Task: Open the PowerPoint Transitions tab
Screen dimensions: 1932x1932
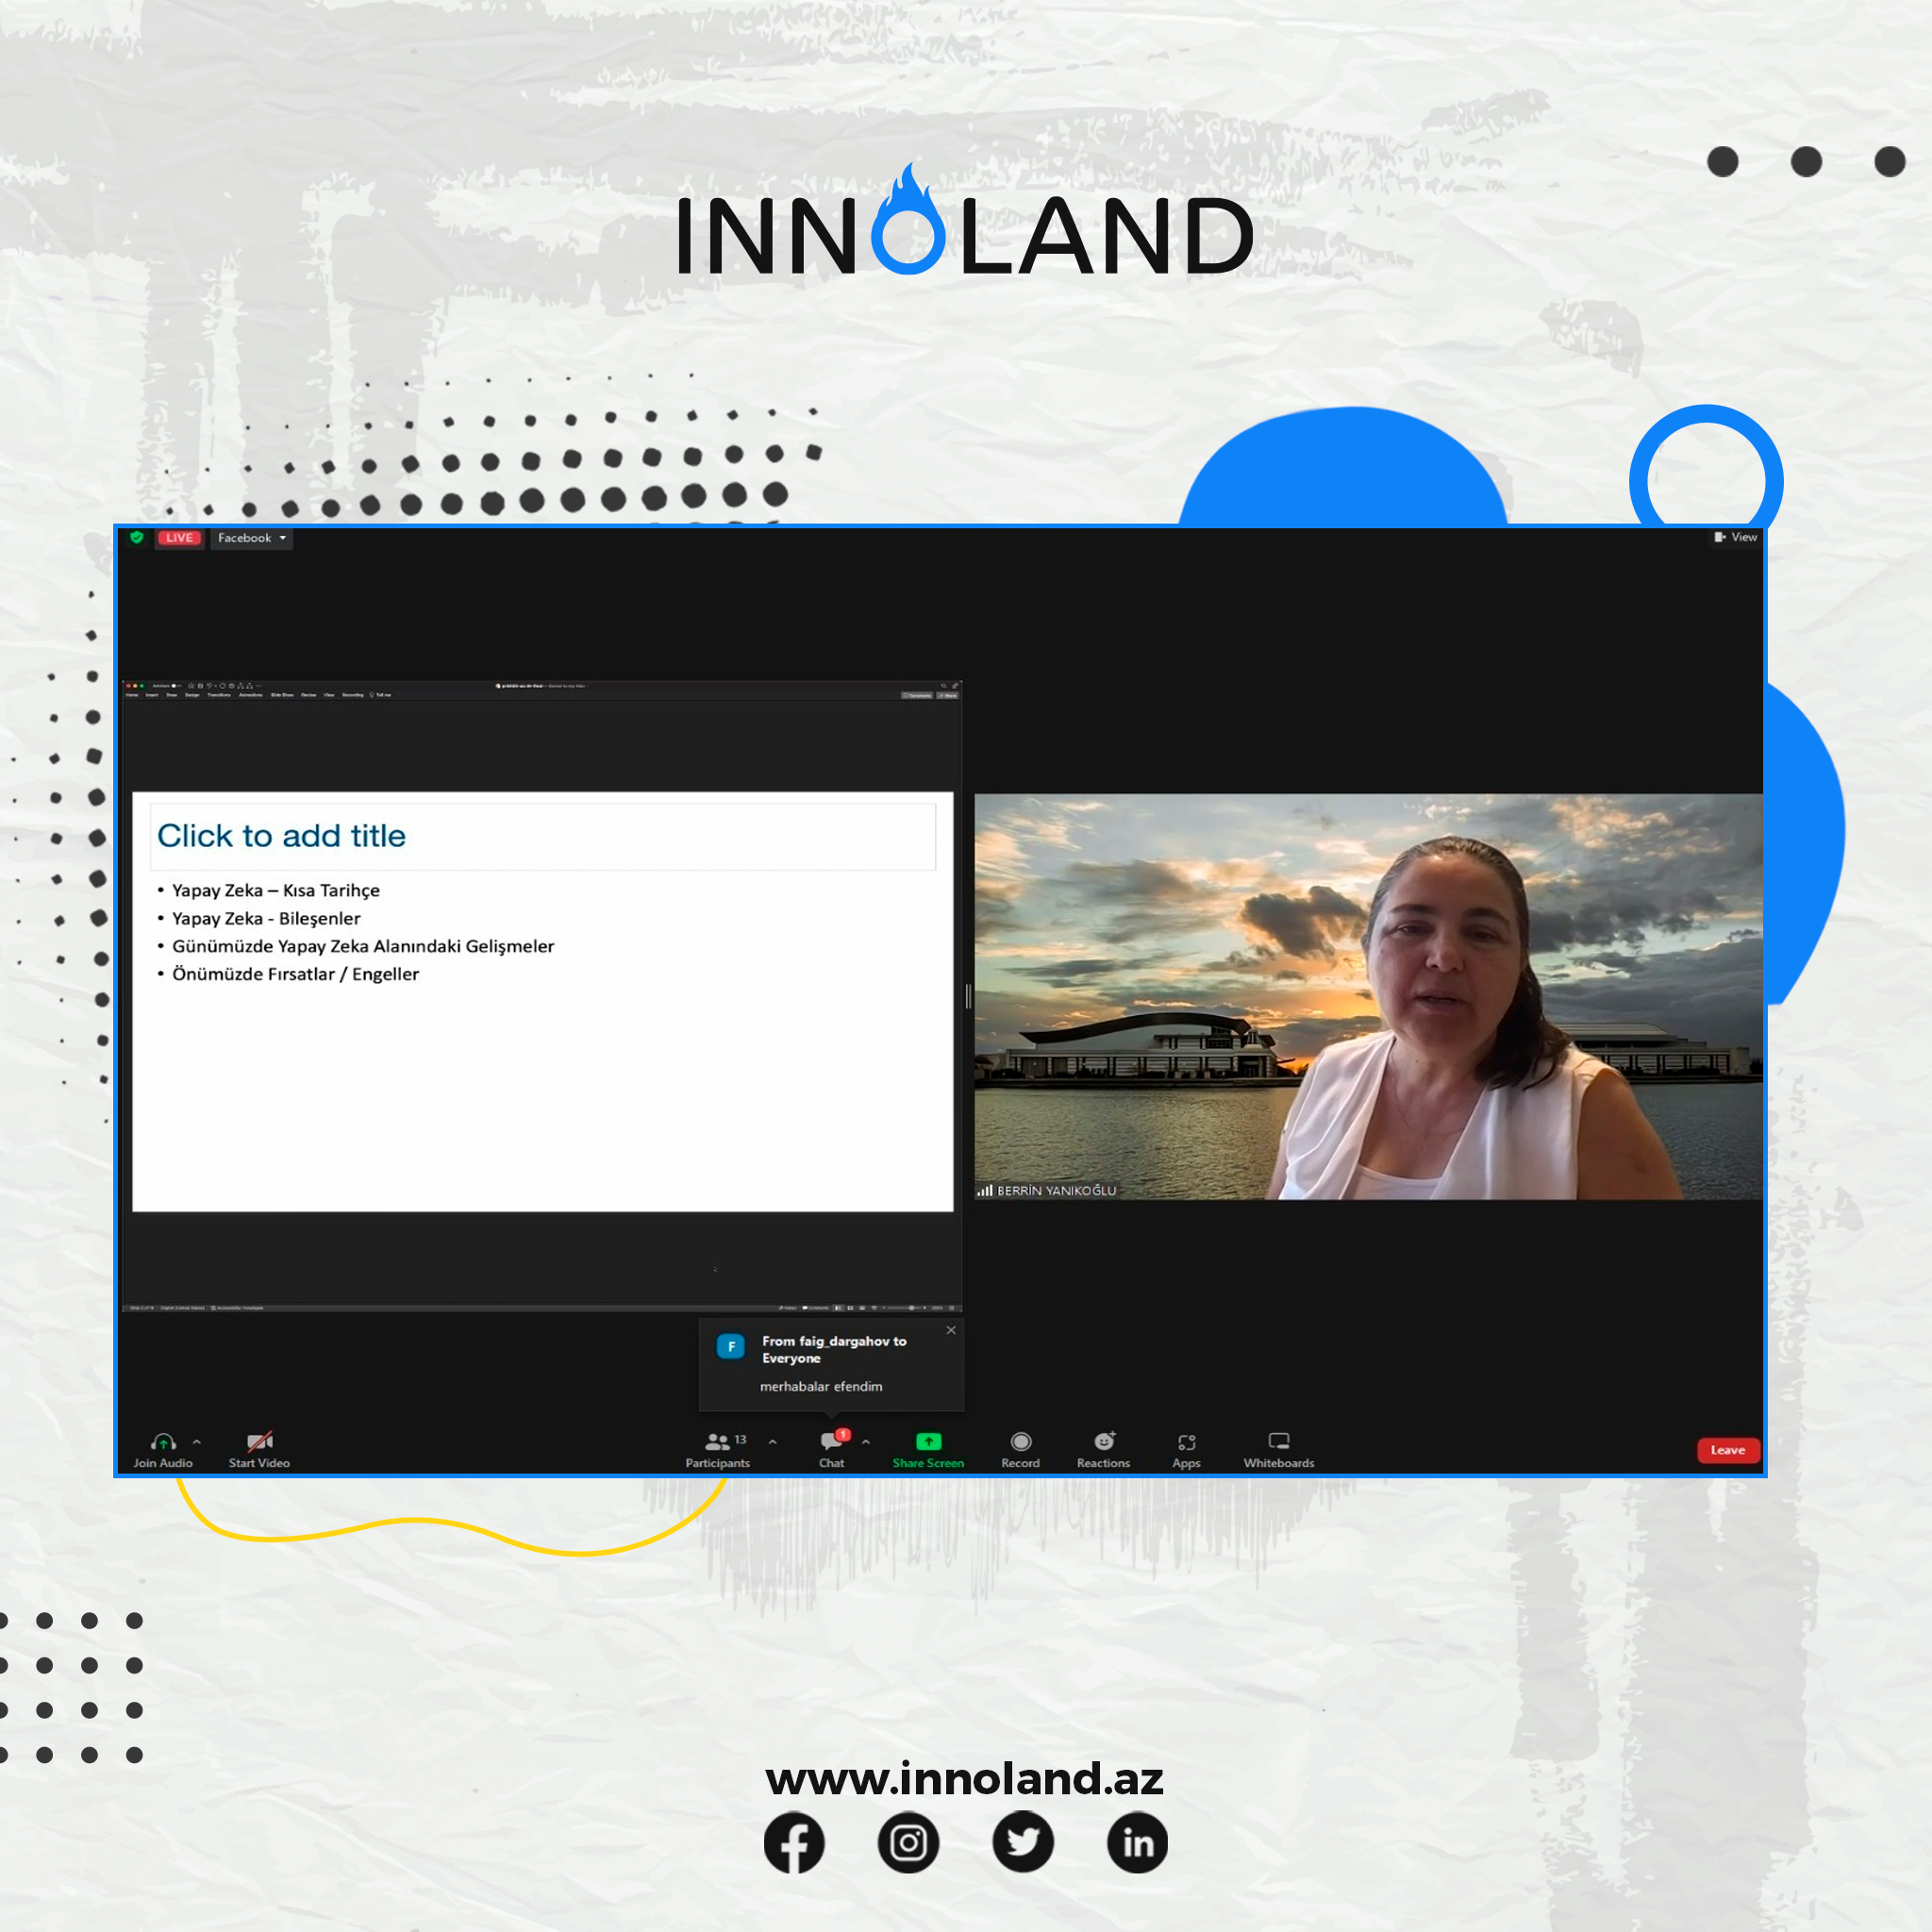Action: tap(219, 695)
